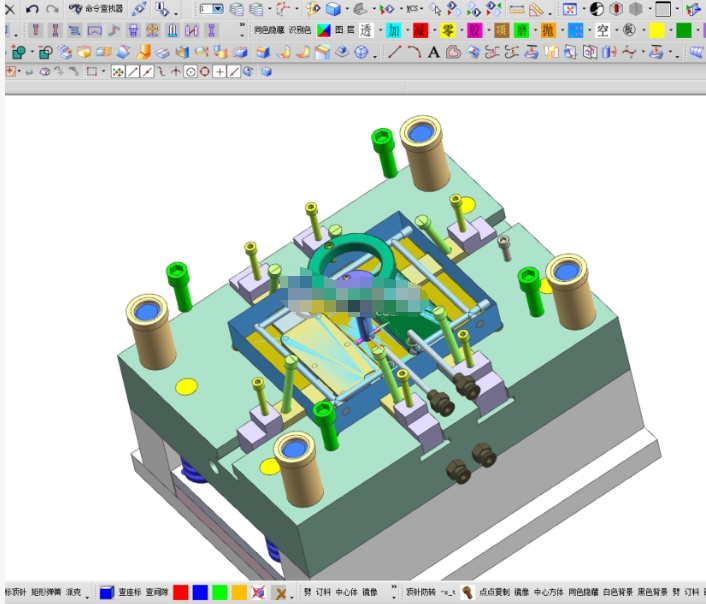Click the measure distance ruler icon

[x=516, y=9]
